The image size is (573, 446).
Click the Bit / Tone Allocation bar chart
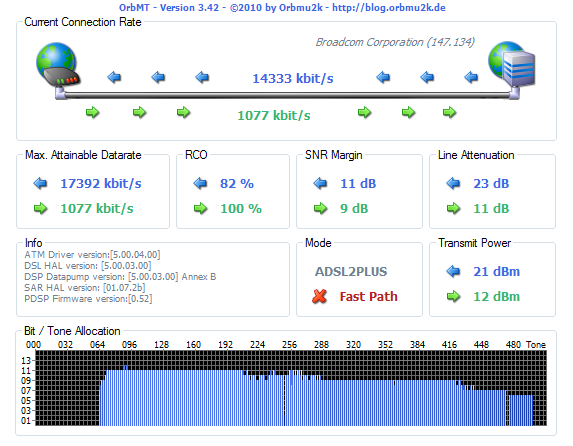pyautogui.click(x=291, y=388)
